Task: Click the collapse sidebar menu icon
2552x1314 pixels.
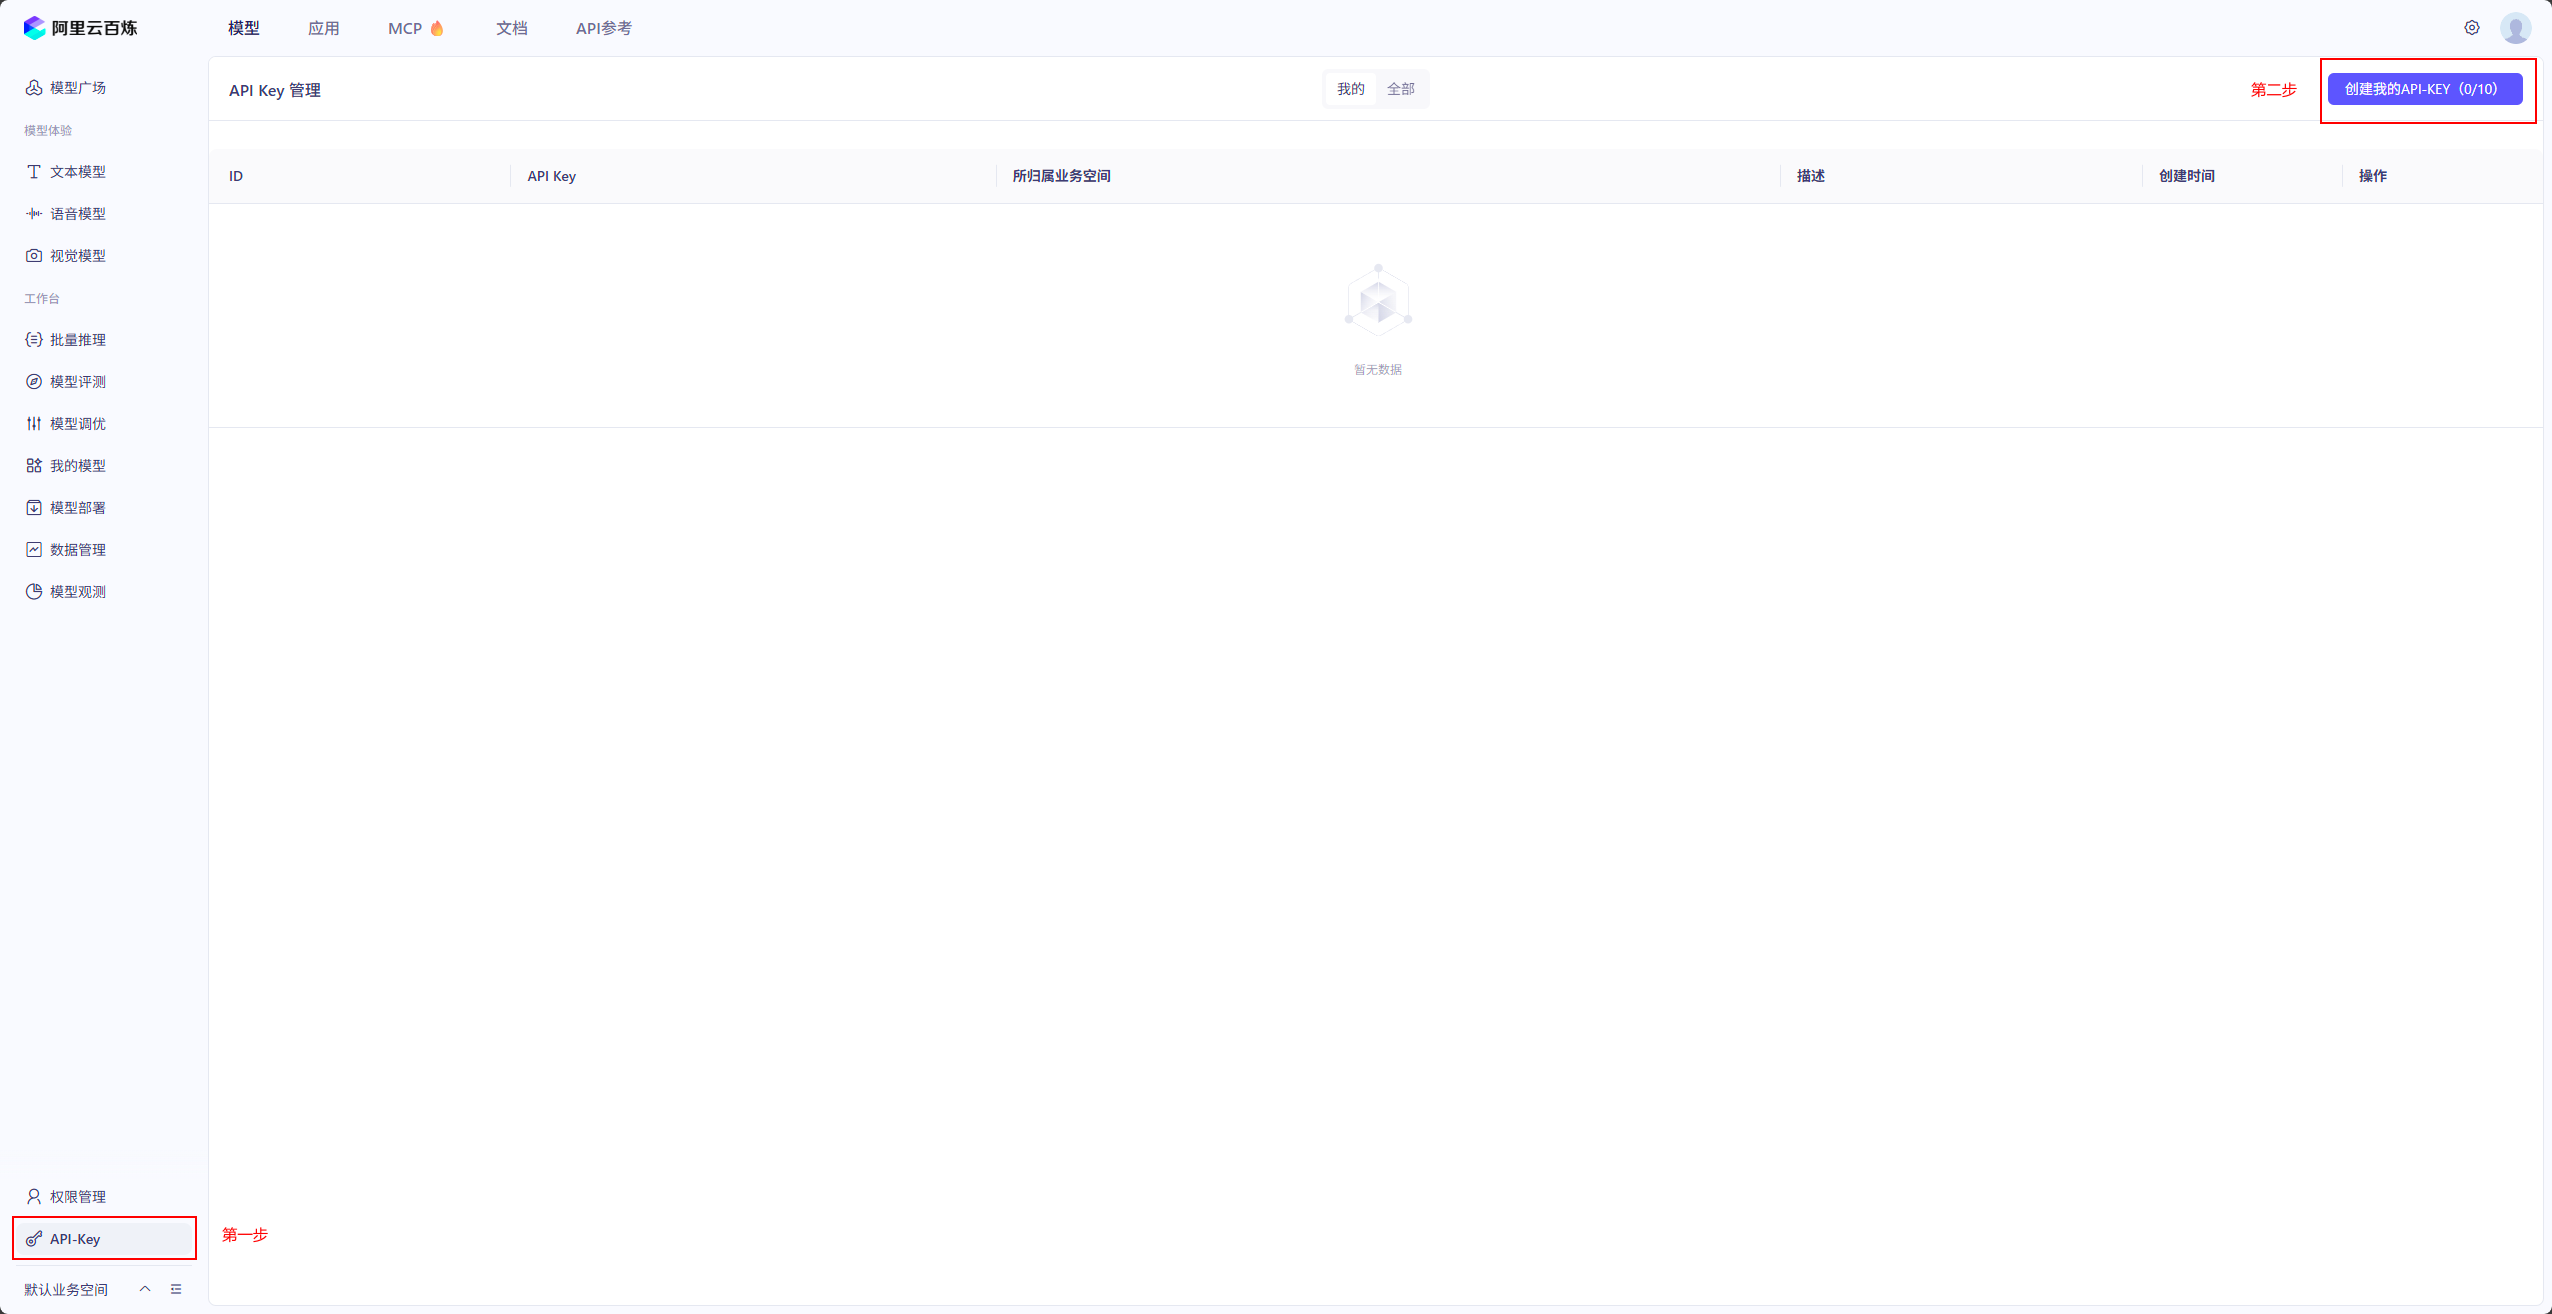Action: coord(176,1289)
